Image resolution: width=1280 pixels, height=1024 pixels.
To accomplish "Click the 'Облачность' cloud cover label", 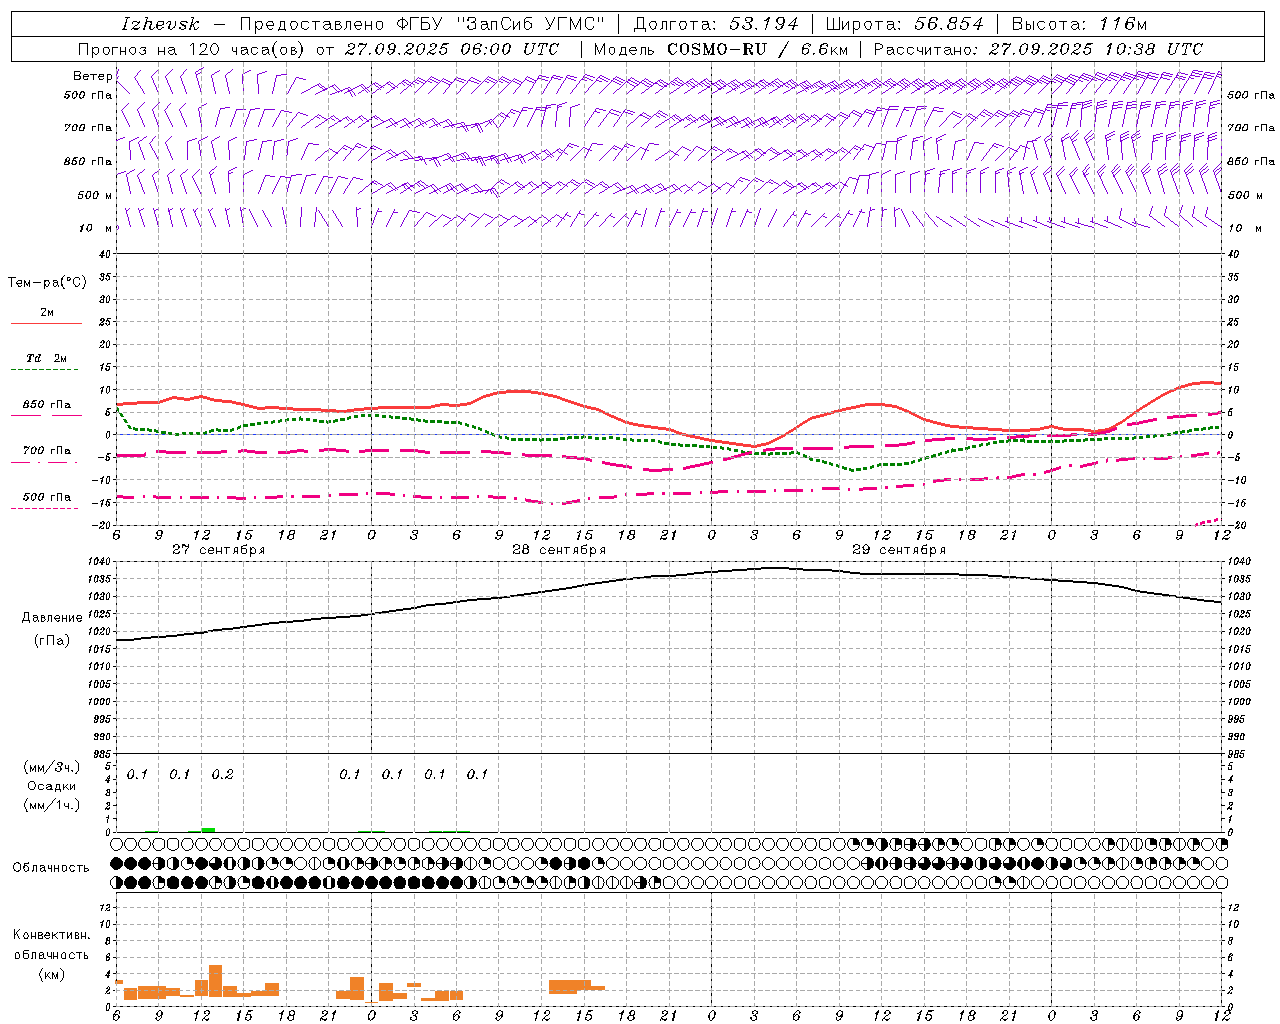I will pyautogui.click(x=51, y=868).
